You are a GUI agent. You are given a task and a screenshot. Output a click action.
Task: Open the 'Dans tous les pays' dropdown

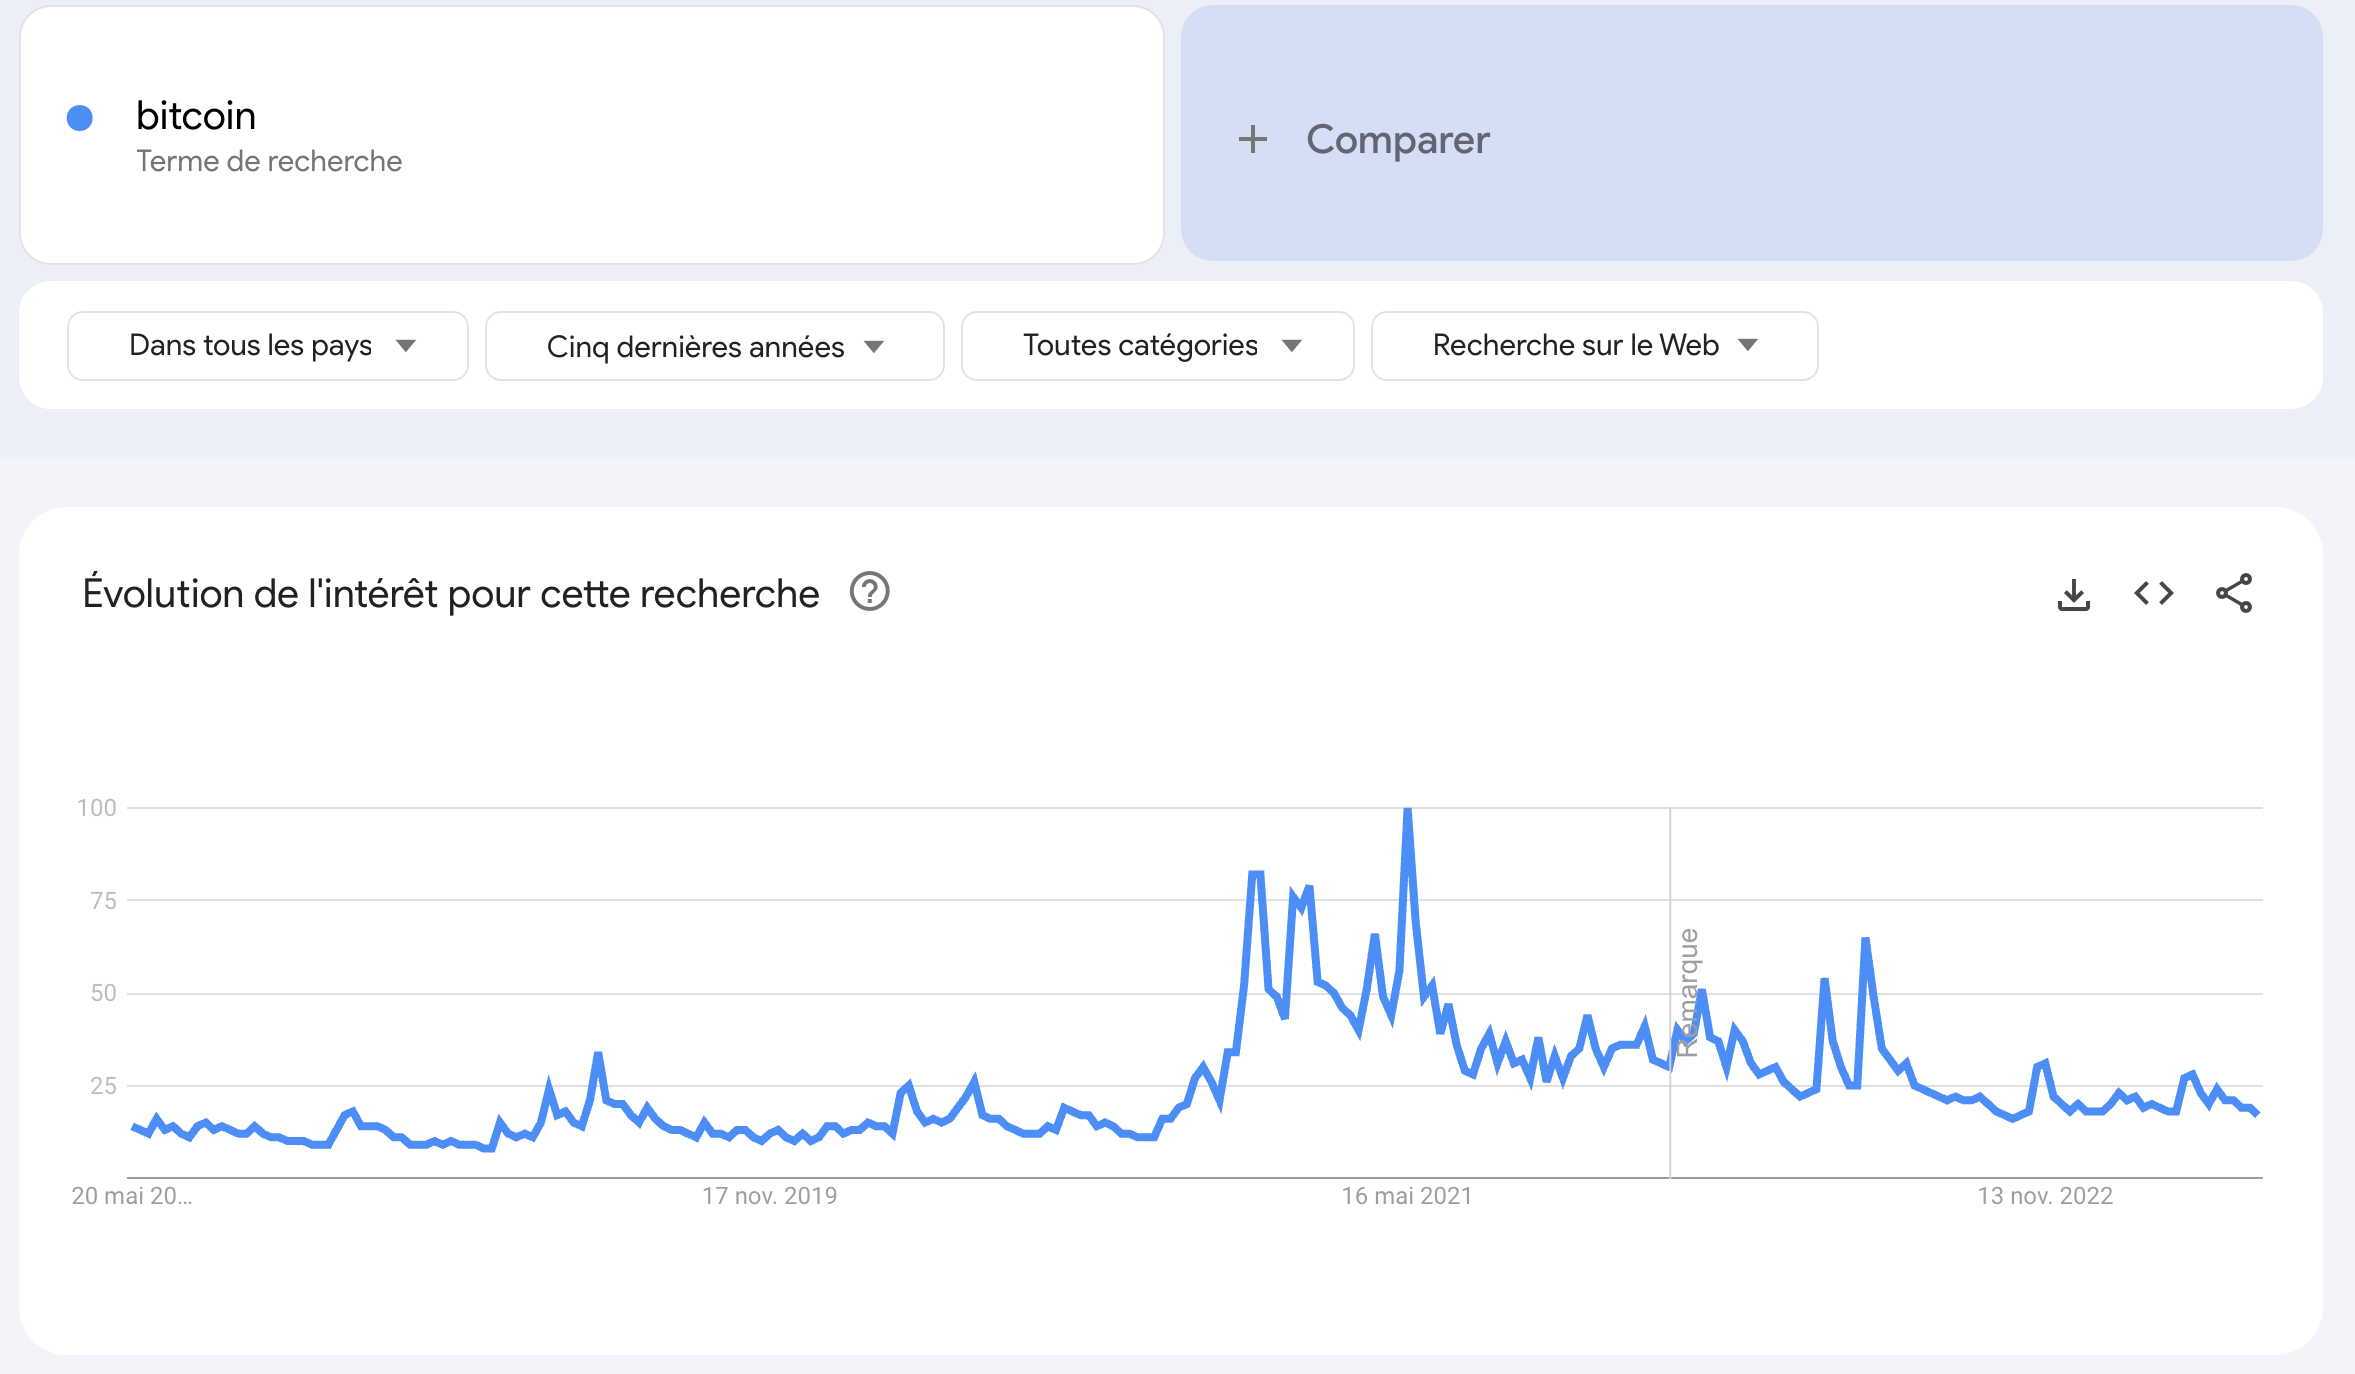coord(267,346)
